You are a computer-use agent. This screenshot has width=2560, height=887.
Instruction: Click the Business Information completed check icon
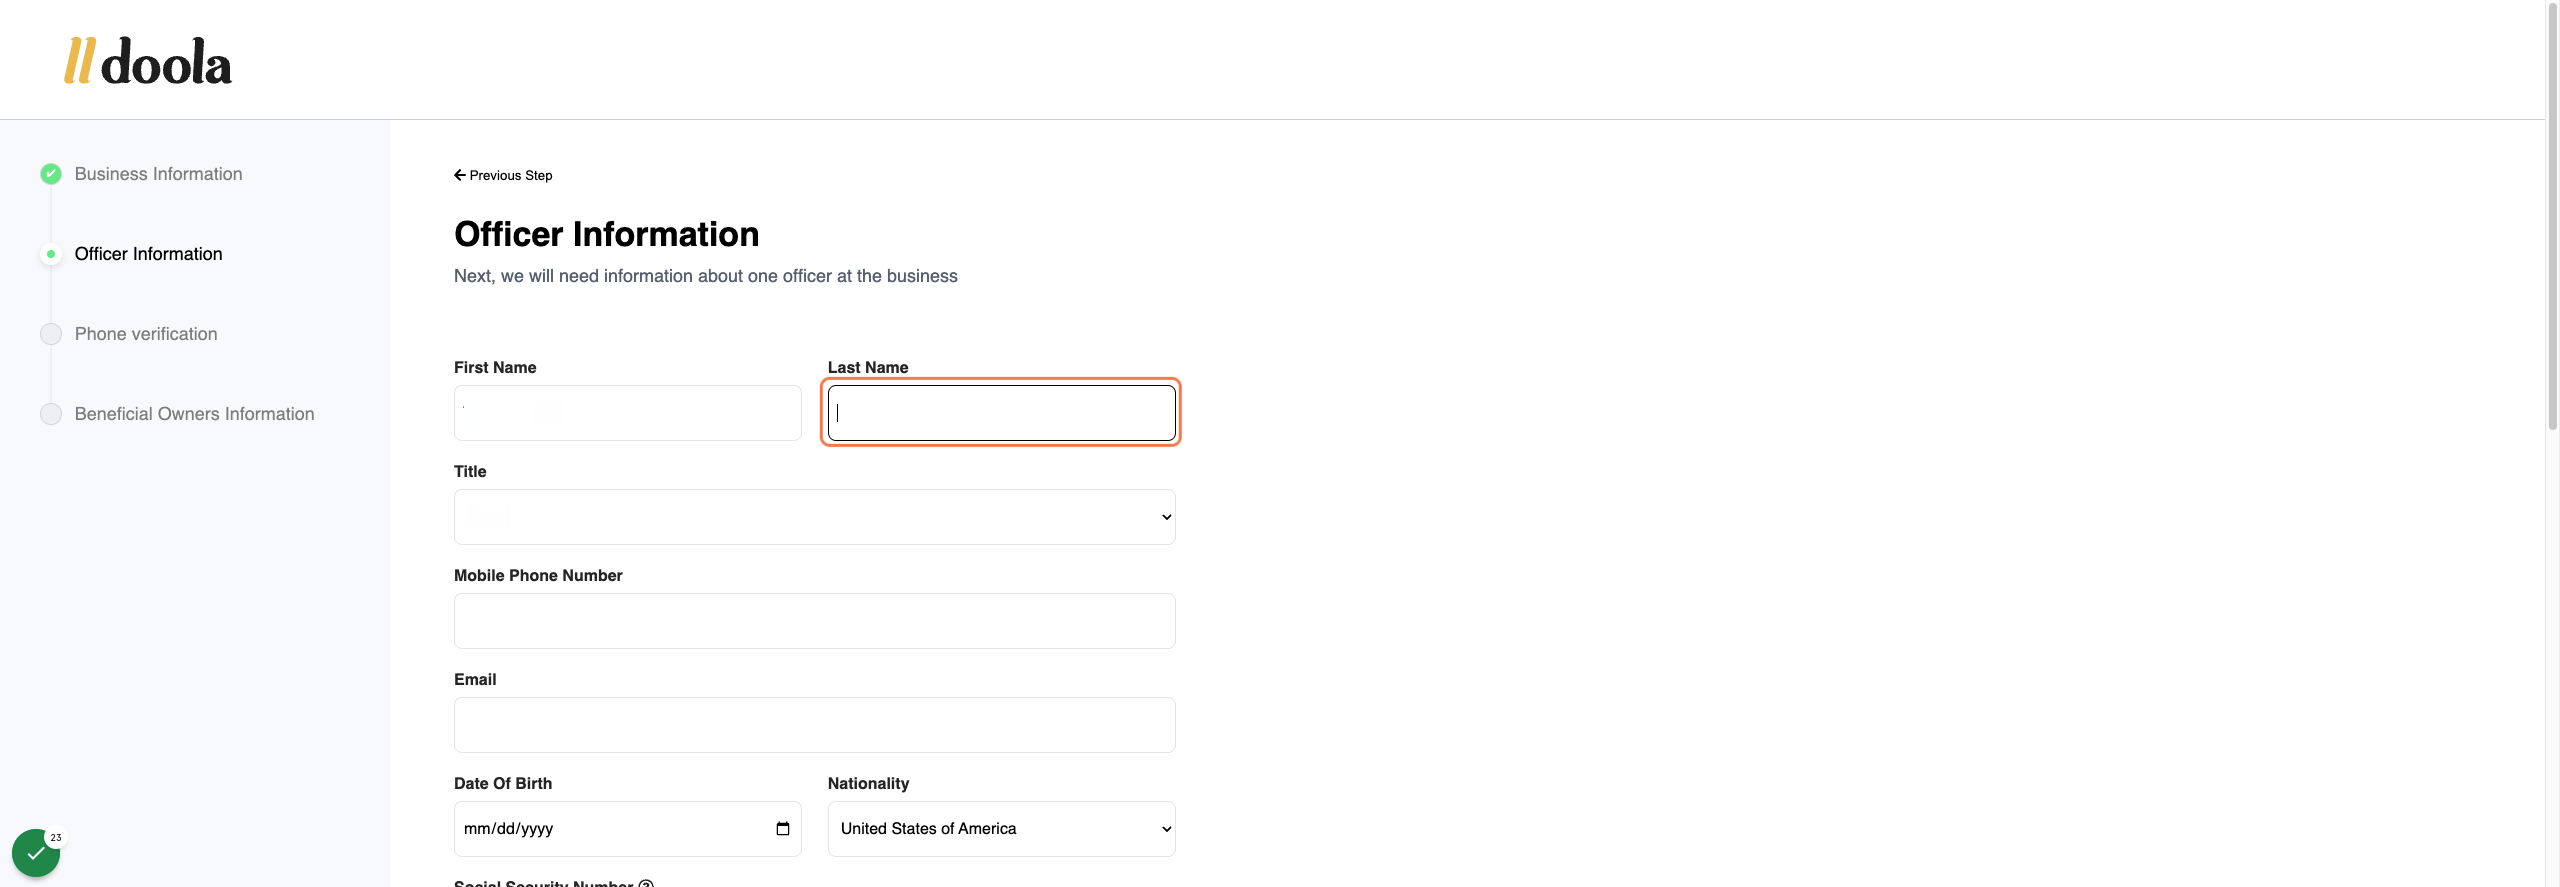point(51,174)
